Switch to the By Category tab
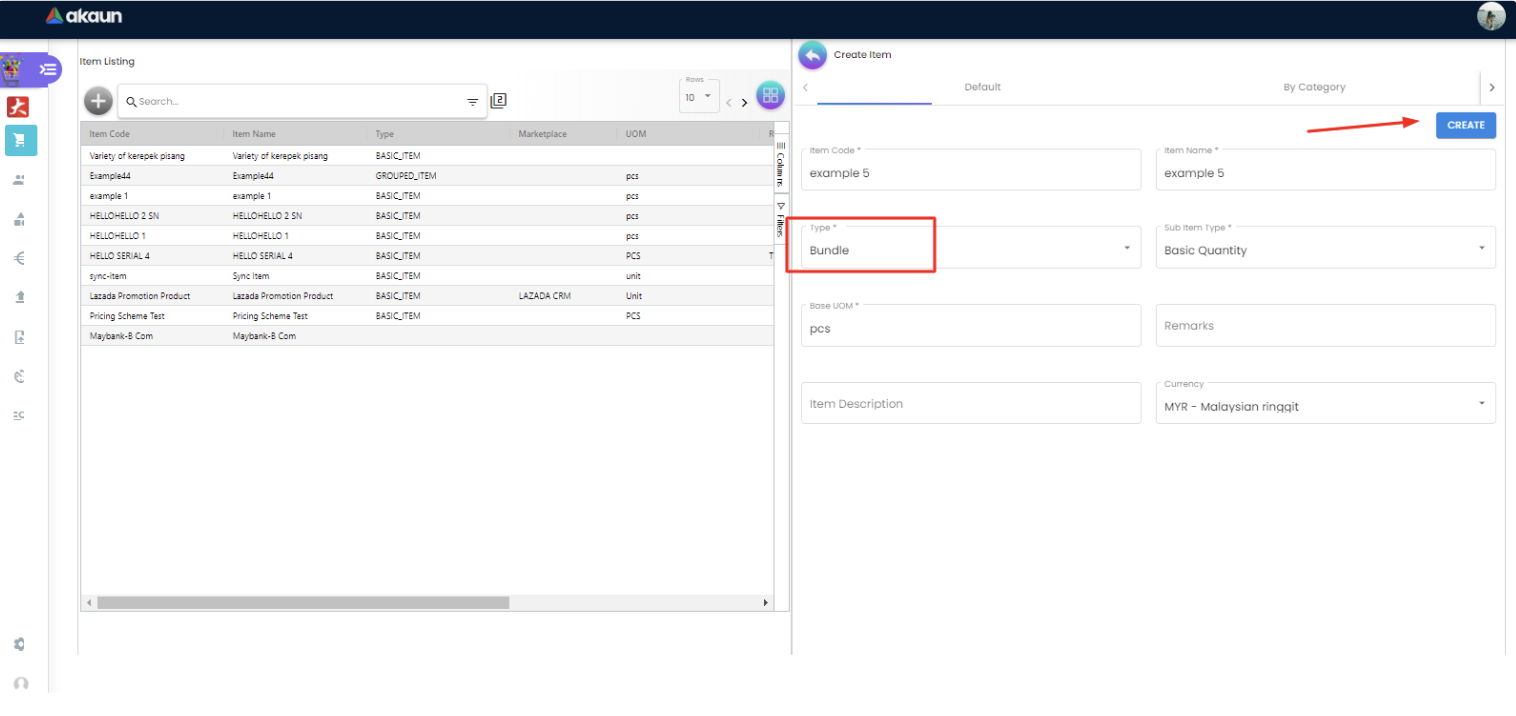 pyautogui.click(x=1314, y=87)
